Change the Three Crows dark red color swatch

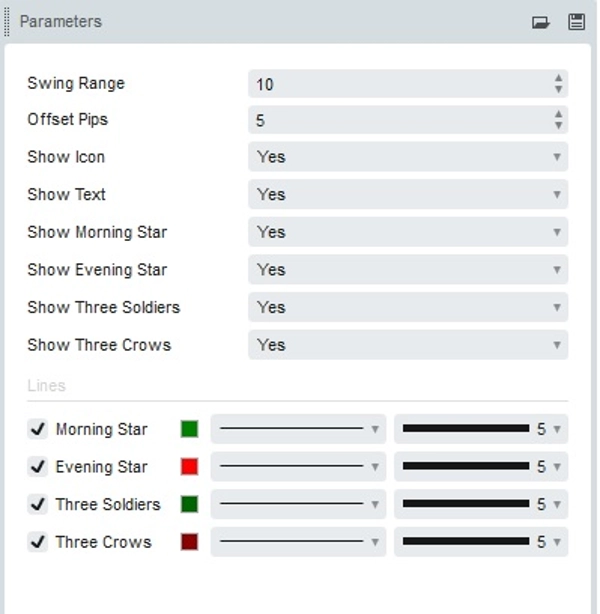pyautogui.click(x=189, y=542)
